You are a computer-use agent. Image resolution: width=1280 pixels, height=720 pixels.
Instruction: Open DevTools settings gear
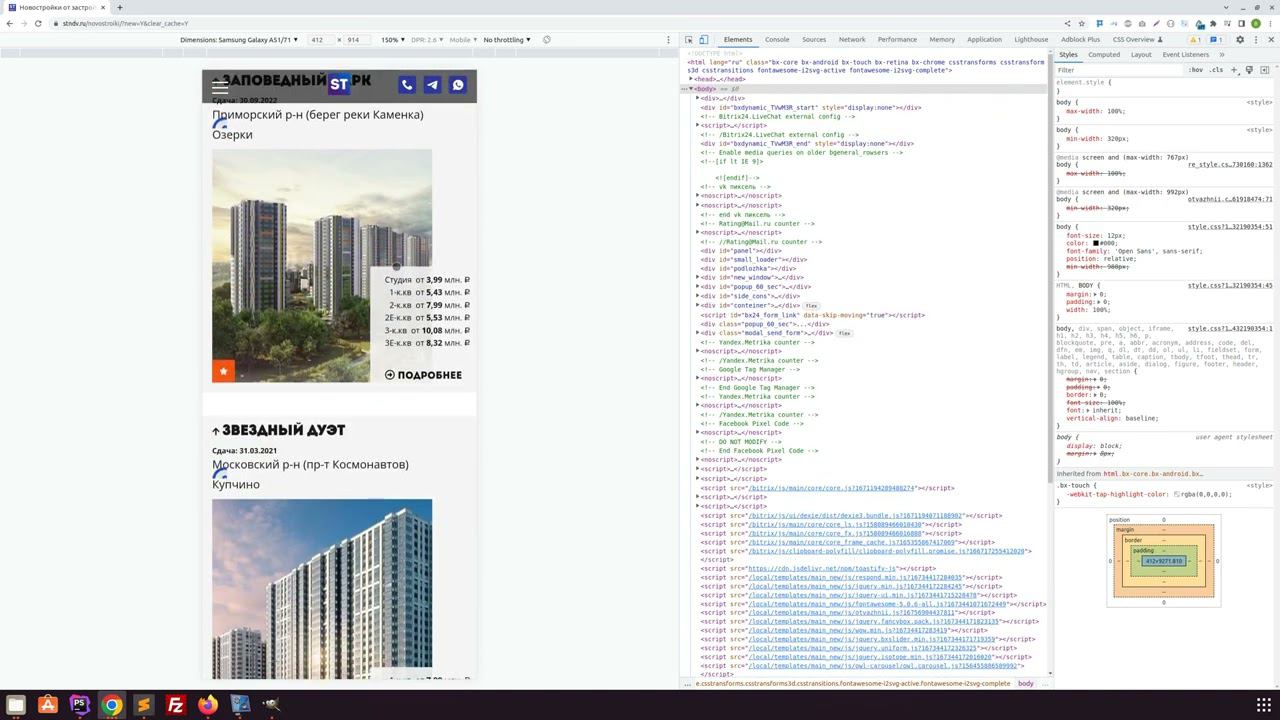click(1240, 40)
